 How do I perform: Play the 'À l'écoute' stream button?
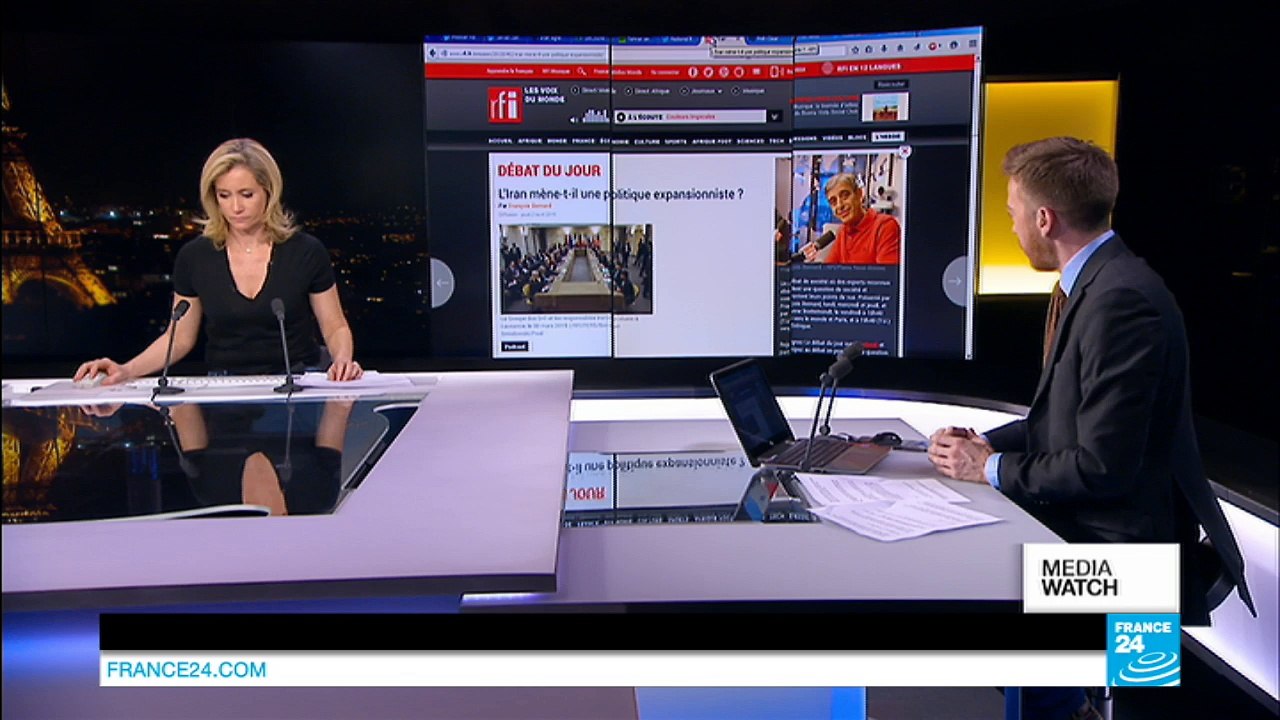pos(621,117)
